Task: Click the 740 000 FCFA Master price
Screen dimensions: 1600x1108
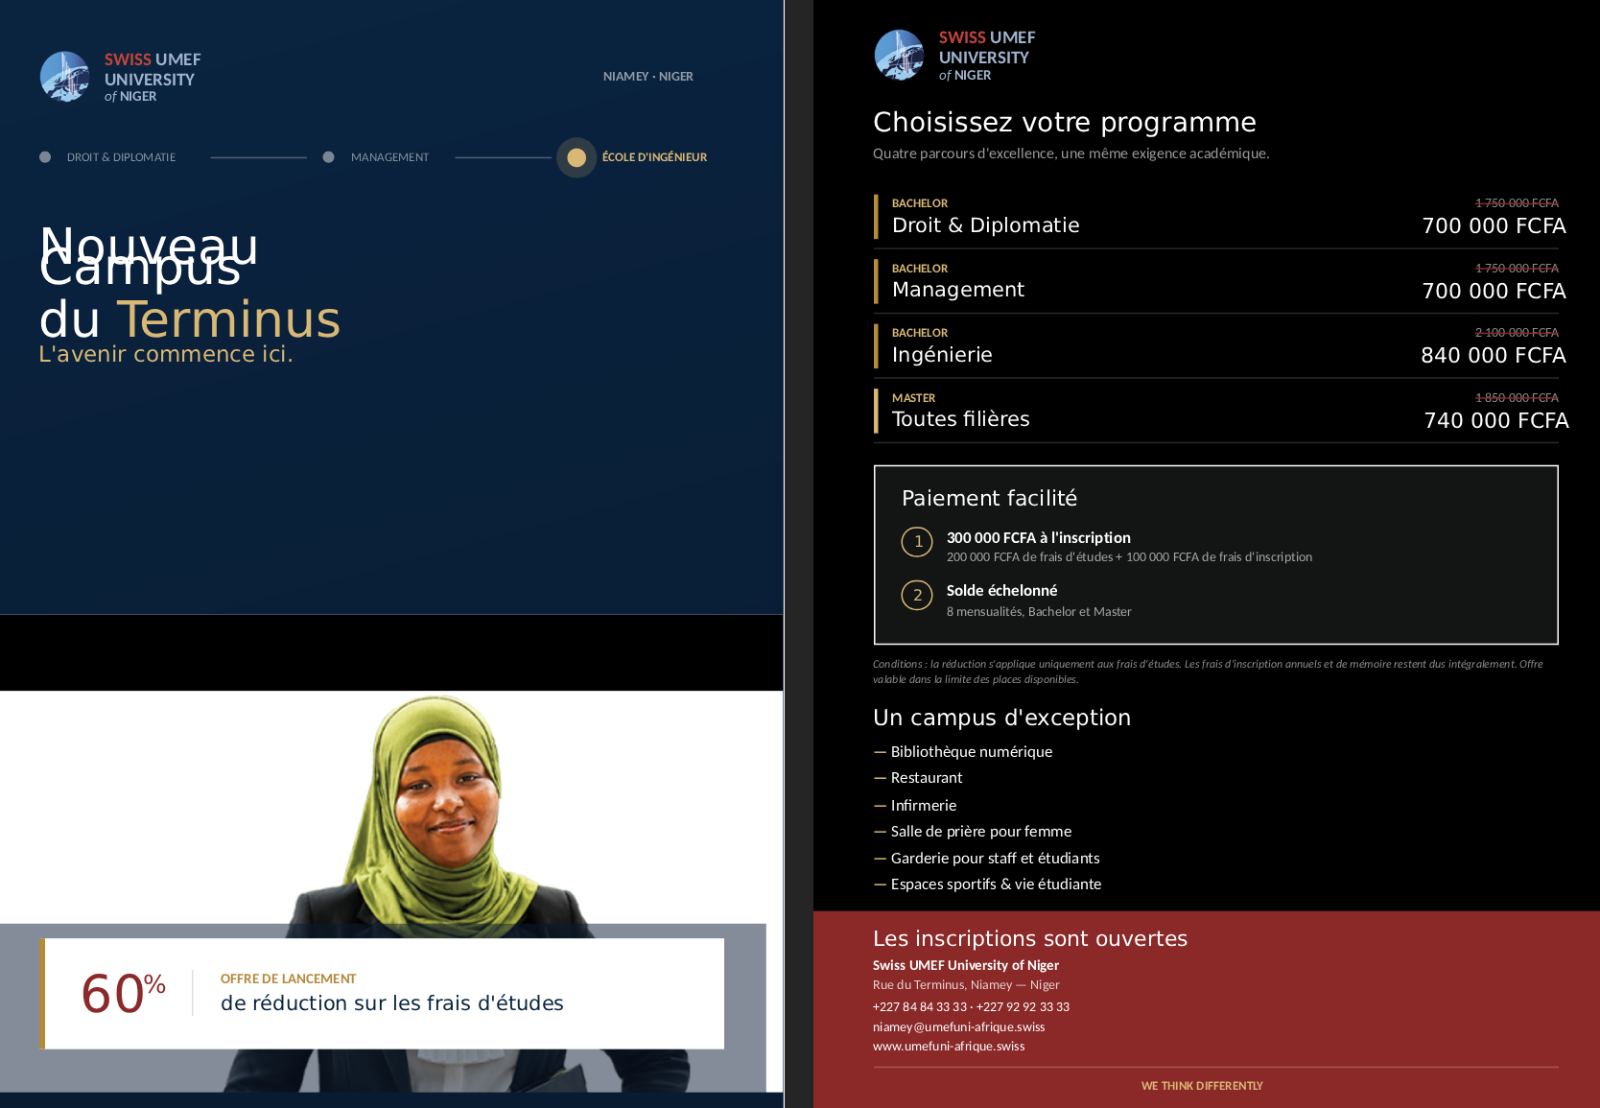Action: coord(1496,420)
